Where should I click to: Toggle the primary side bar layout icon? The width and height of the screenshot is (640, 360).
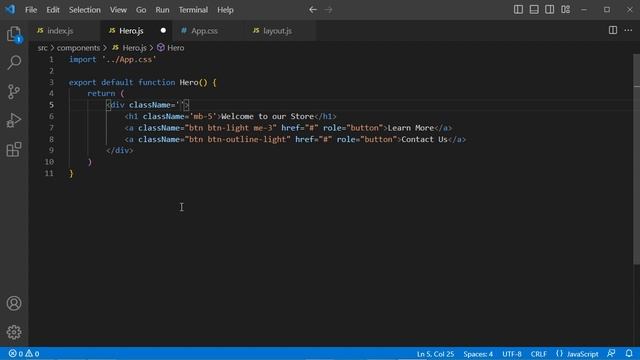click(x=518, y=9)
